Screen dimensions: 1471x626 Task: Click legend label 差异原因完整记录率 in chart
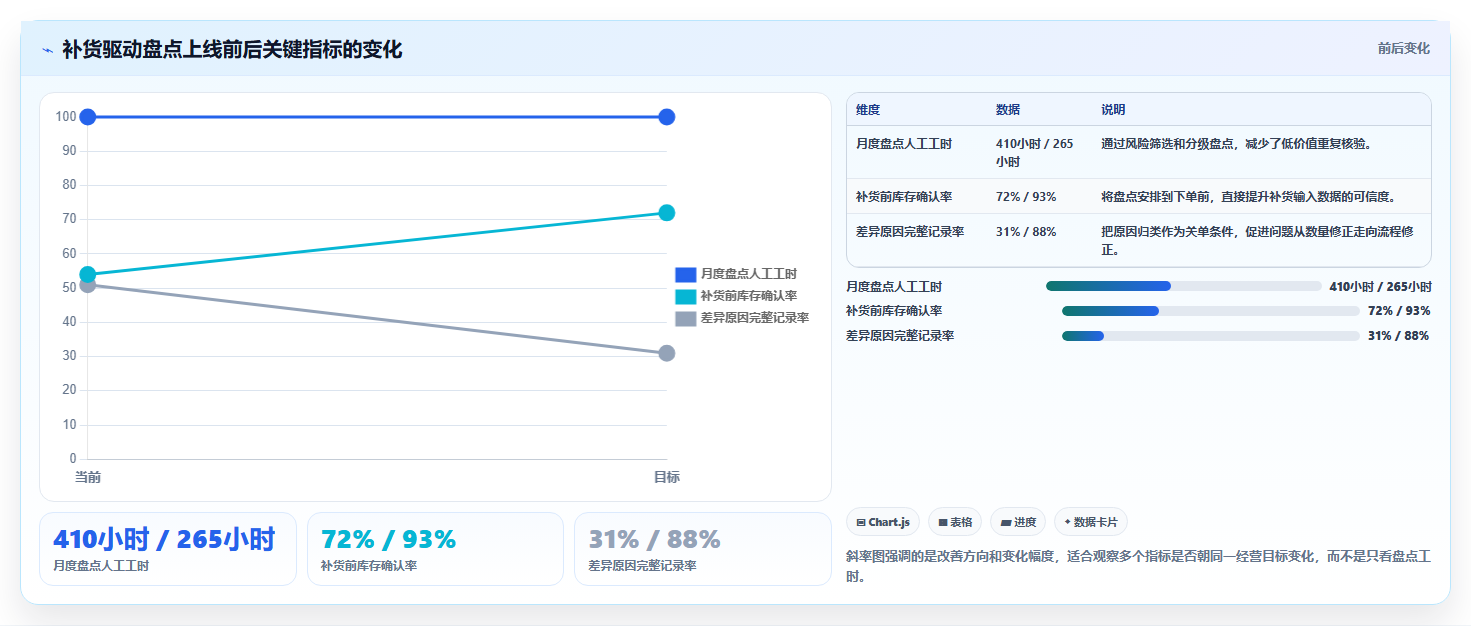click(754, 318)
